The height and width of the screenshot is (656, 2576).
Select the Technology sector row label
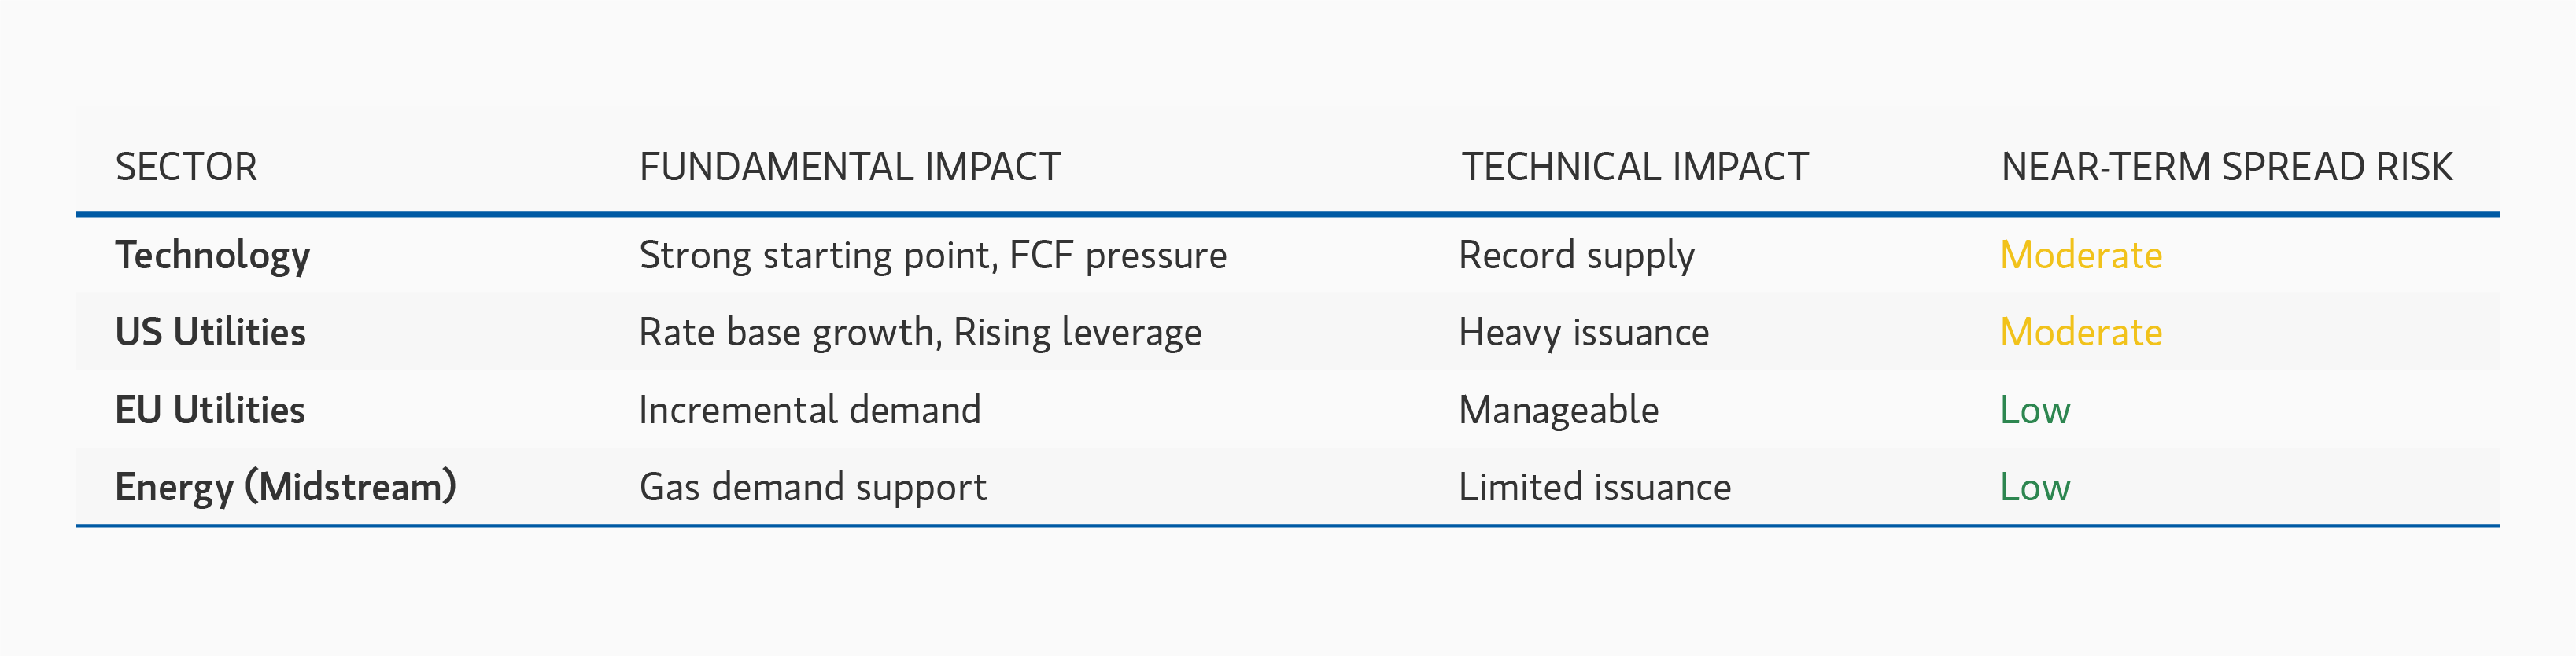(x=212, y=256)
